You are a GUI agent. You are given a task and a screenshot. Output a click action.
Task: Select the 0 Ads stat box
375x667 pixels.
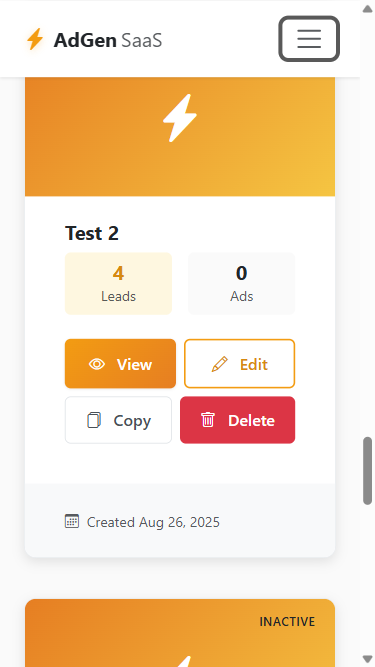click(x=241, y=284)
